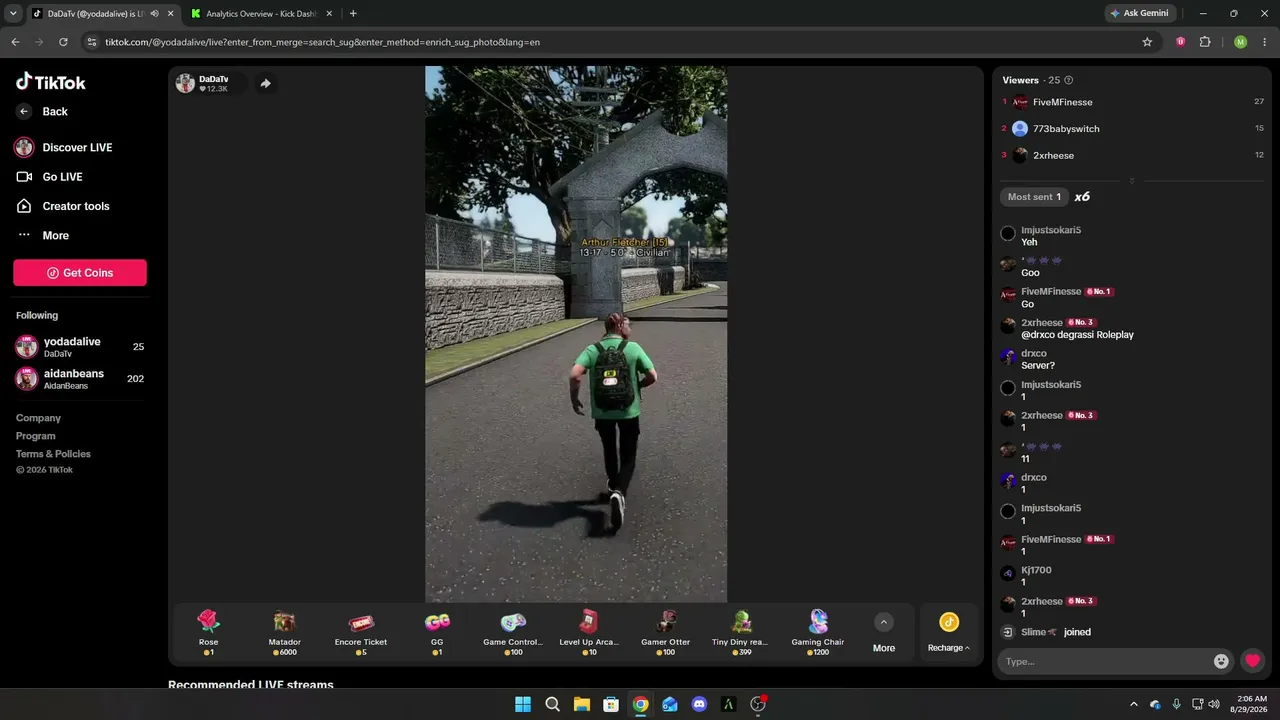Send the Level Up Arcade gift
1280x720 pixels.
pos(589,633)
